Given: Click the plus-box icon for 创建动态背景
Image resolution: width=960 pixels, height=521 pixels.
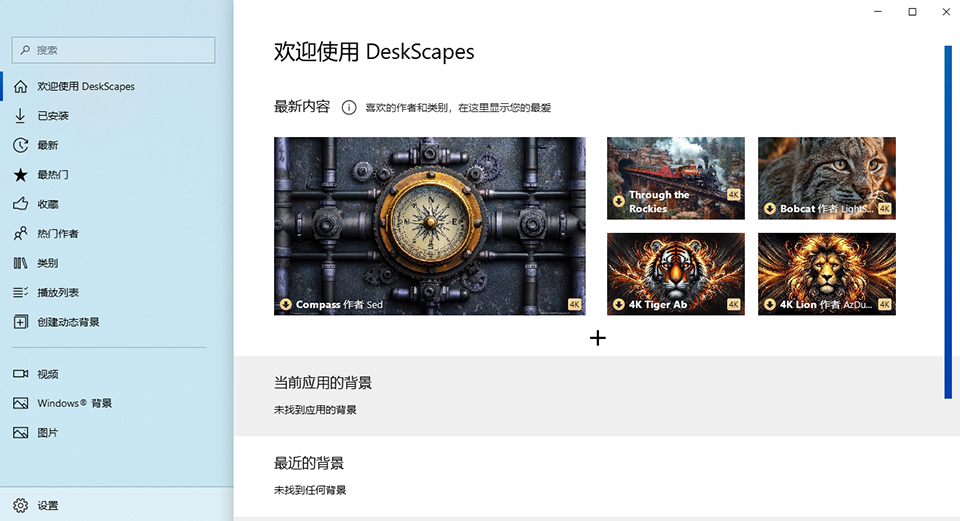Looking at the screenshot, I should (x=20, y=321).
